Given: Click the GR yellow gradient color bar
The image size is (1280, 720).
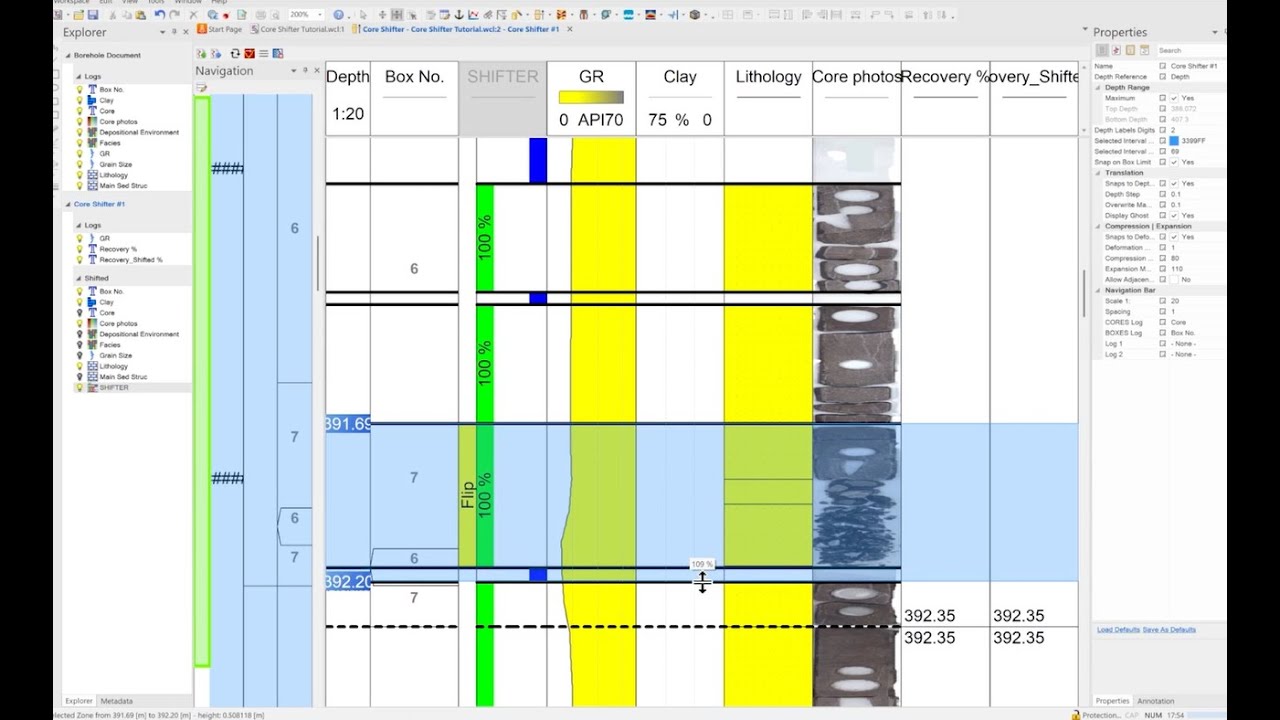Looking at the screenshot, I should click(x=591, y=98).
